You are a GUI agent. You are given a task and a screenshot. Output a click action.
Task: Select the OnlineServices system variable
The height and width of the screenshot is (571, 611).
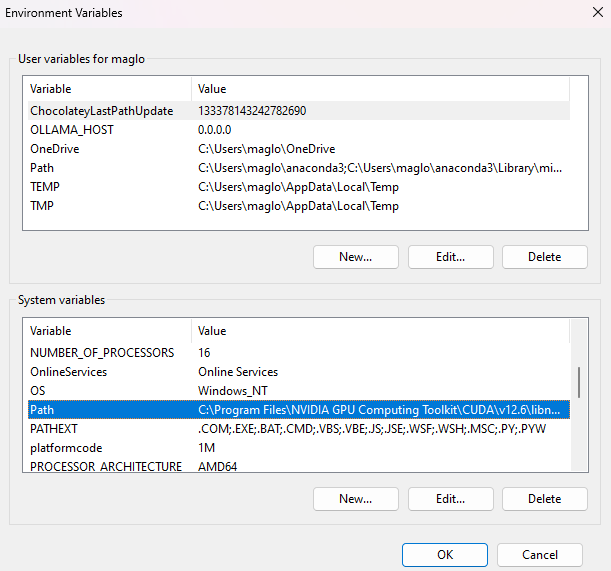299,372
